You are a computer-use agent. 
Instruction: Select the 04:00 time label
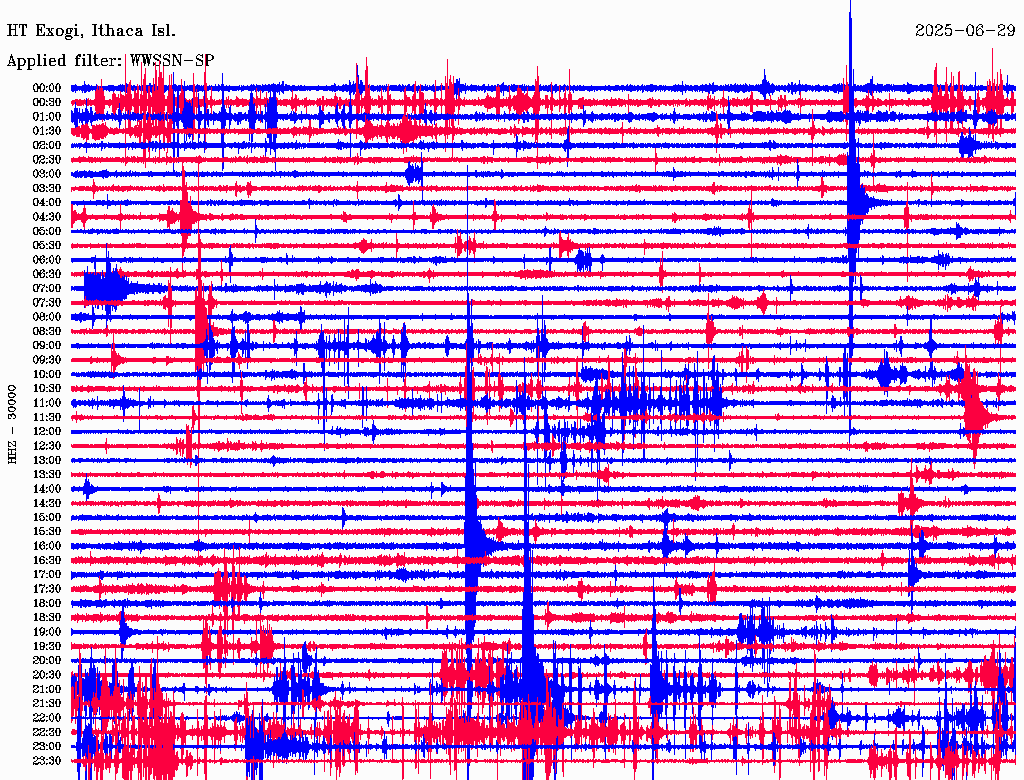point(47,203)
